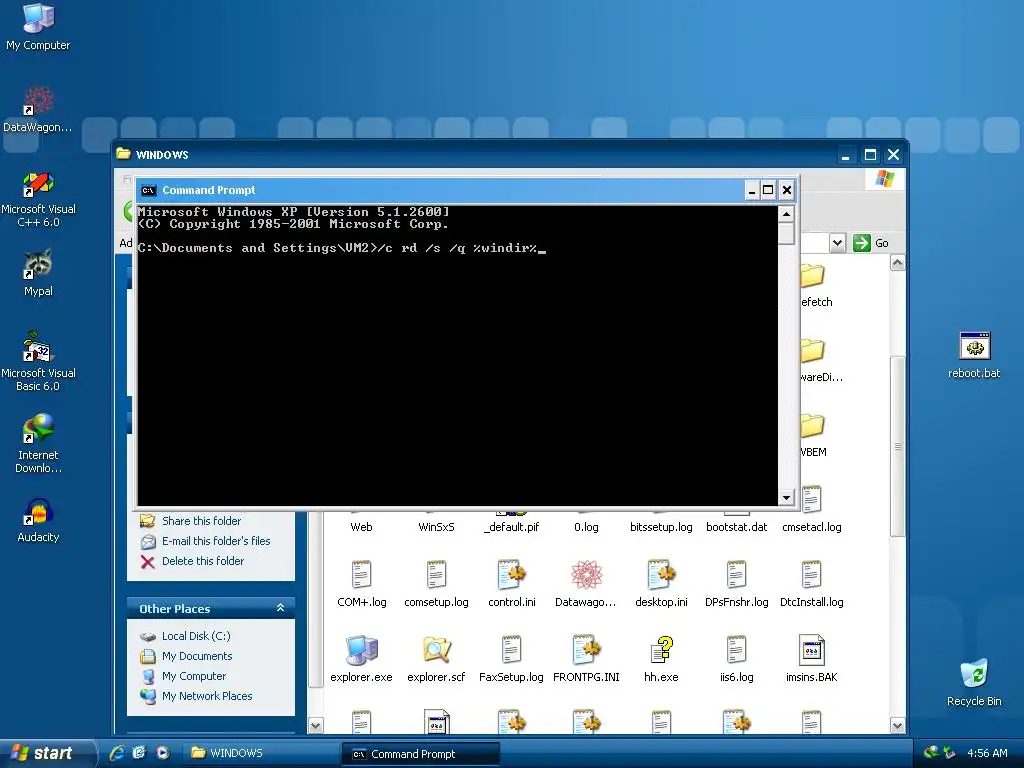The height and width of the screenshot is (768, 1024).
Task: Minimize the WINDOWS explorer window
Action: click(x=846, y=155)
